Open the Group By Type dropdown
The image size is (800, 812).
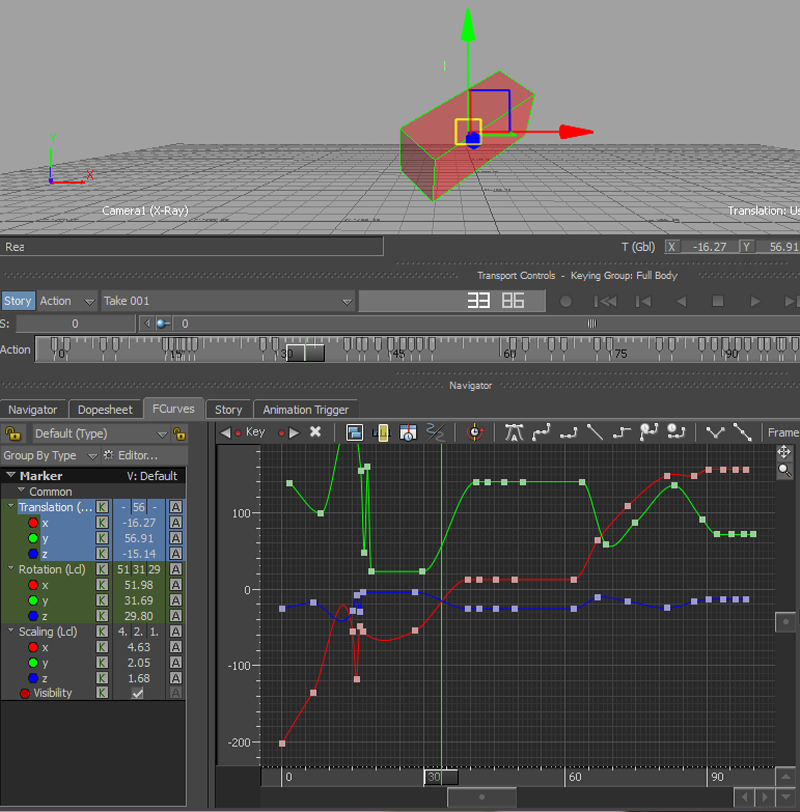[x=50, y=455]
